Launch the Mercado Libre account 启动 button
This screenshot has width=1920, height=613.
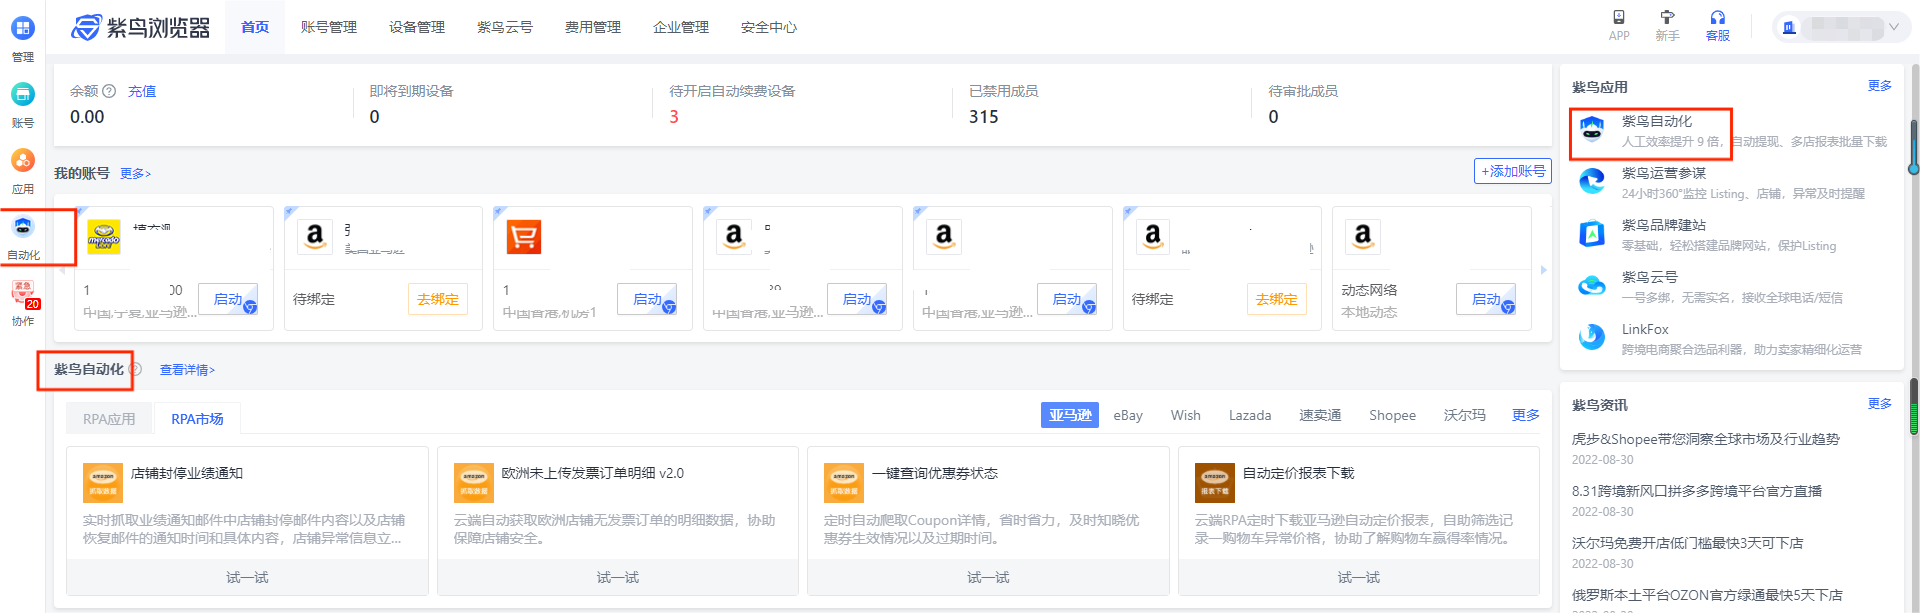coord(229,299)
